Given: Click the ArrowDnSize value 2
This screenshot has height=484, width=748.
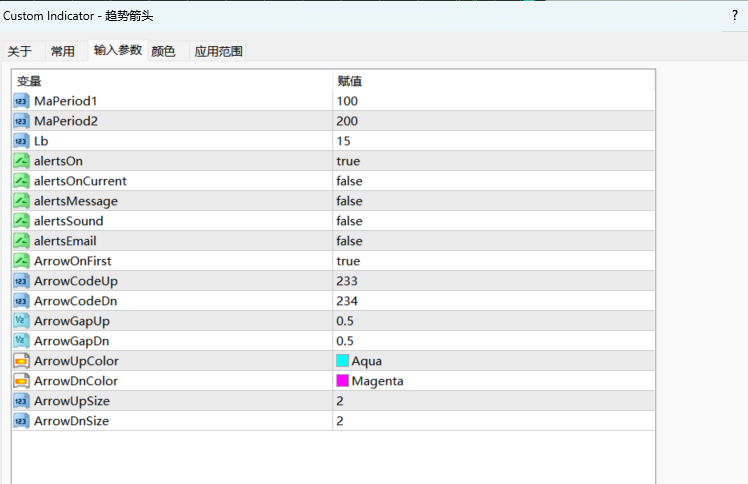Looking at the screenshot, I should 340,422.
